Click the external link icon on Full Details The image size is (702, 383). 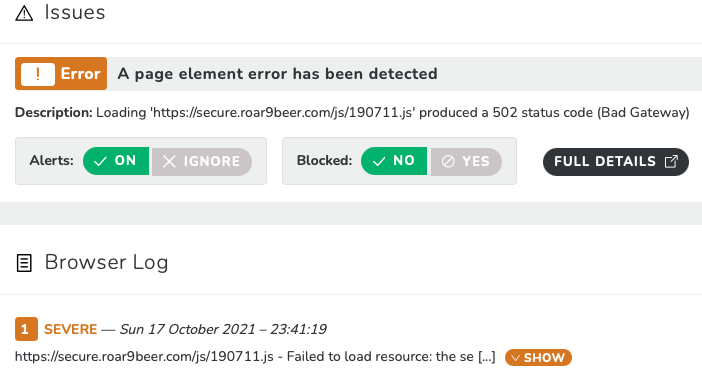tap(671, 161)
